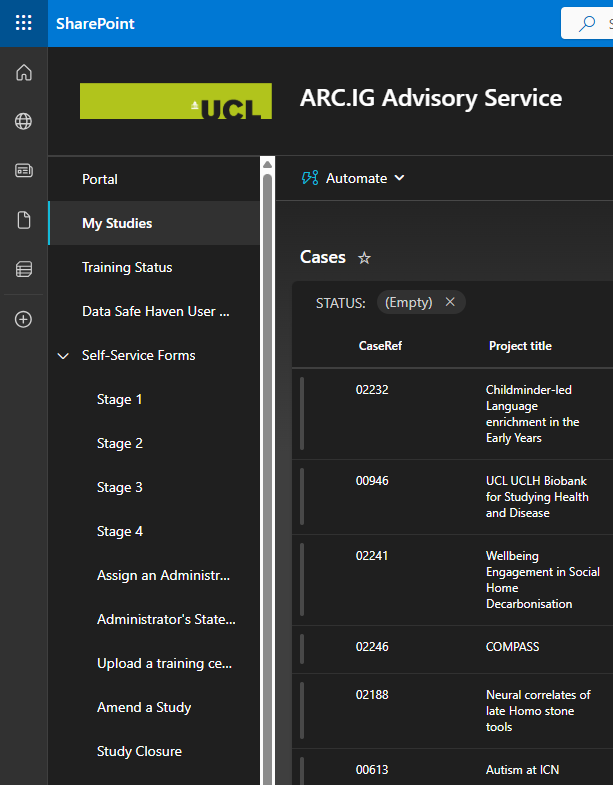Viewport: 613px width, 785px height.
Task: Select Training Status in the navigation
Action: pos(127,267)
